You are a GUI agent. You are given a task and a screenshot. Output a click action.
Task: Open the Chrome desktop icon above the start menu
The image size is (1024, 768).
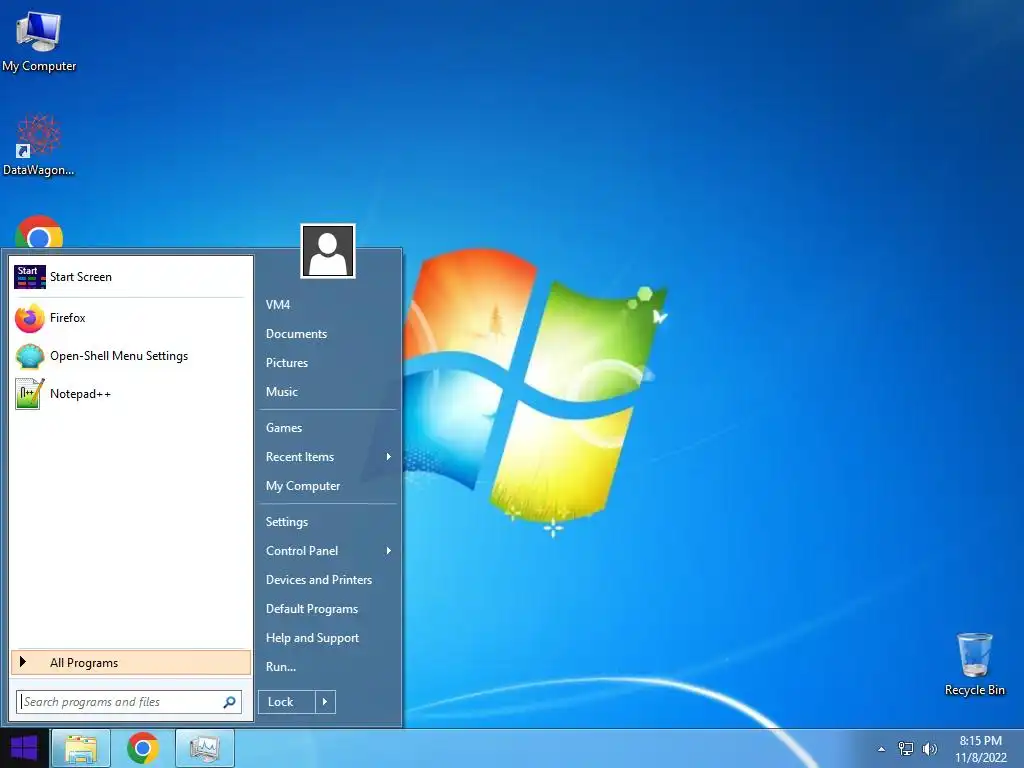tap(39, 232)
